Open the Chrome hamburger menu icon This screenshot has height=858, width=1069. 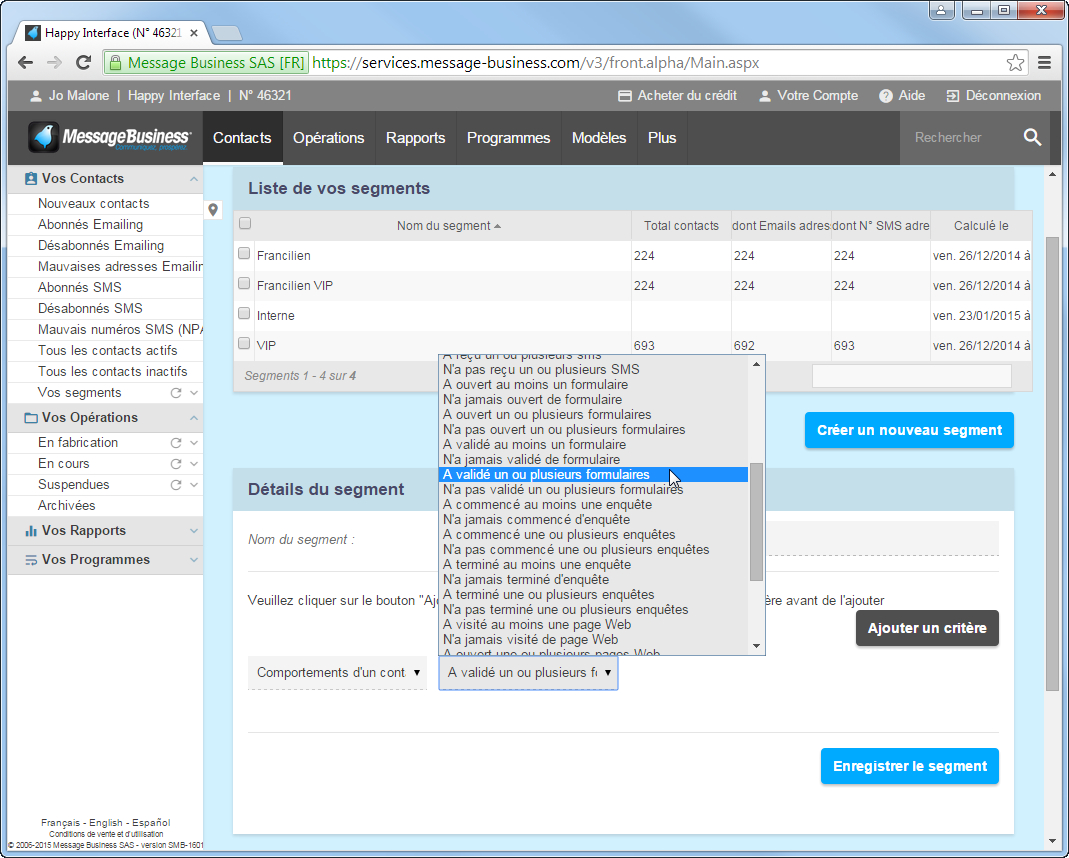point(1044,63)
